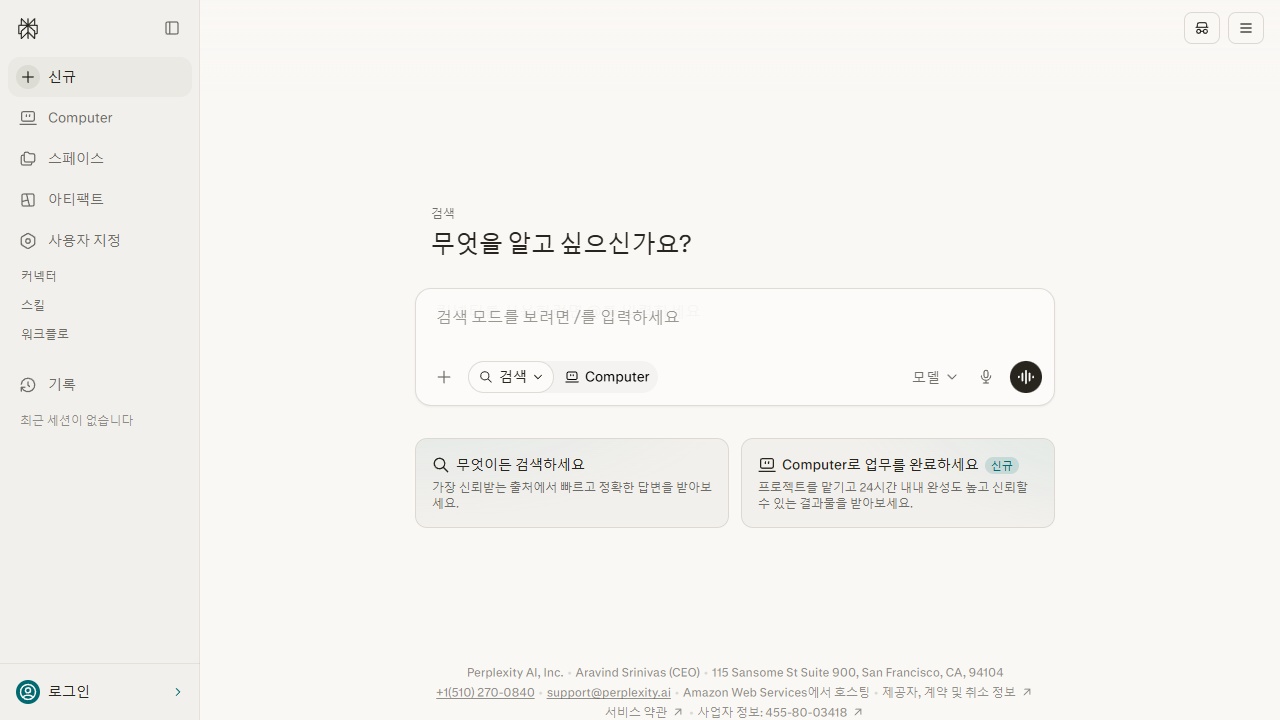Open the incognito glasses button at top right
Screen dimensions: 1280x720
click(x=1202, y=28)
